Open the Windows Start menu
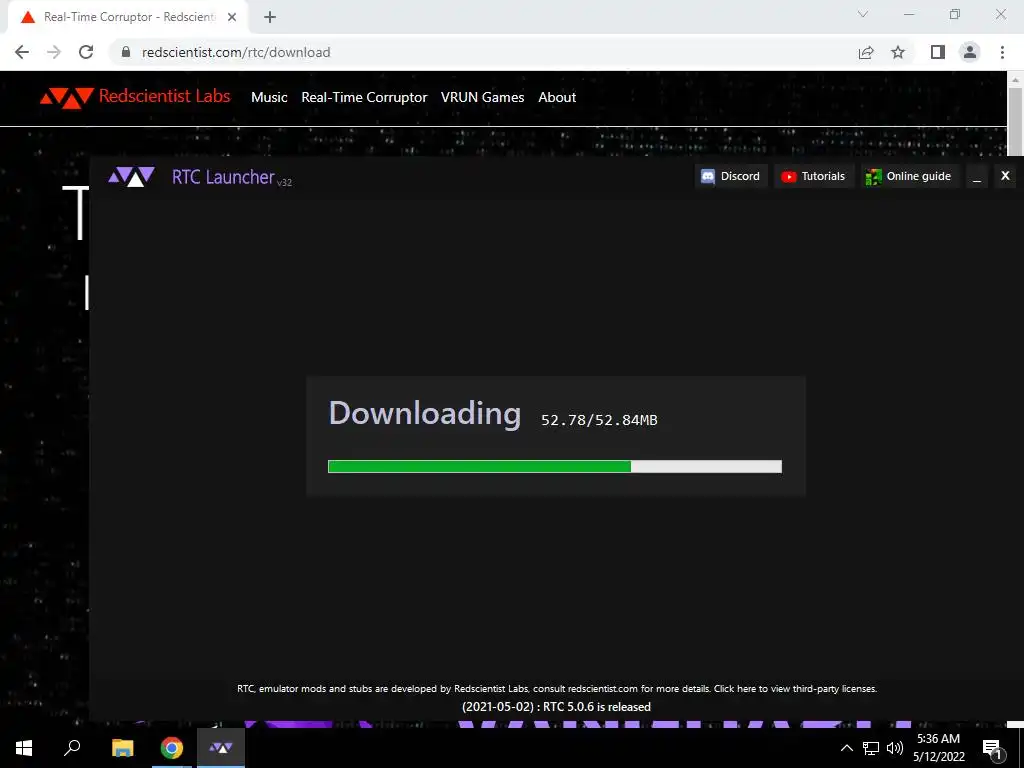 [x=24, y=748]
